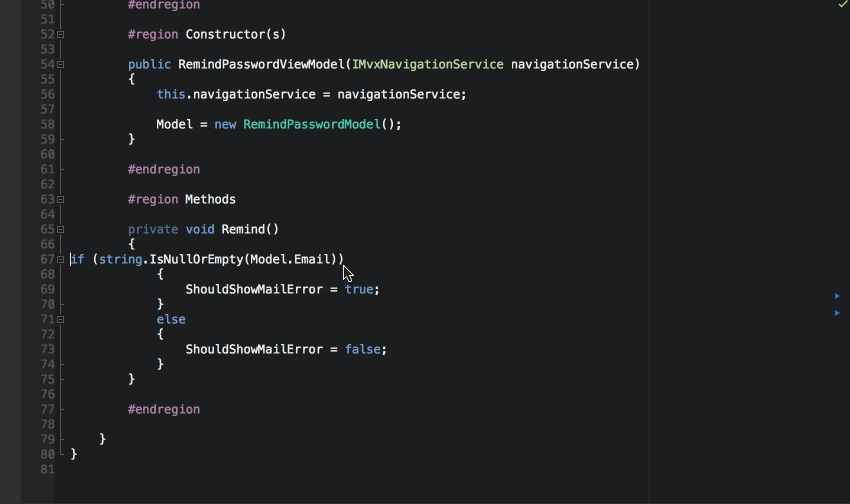Screen dimensions: 850x504
Task: Click the closing brace on line 59
Action: coord(131,139)
